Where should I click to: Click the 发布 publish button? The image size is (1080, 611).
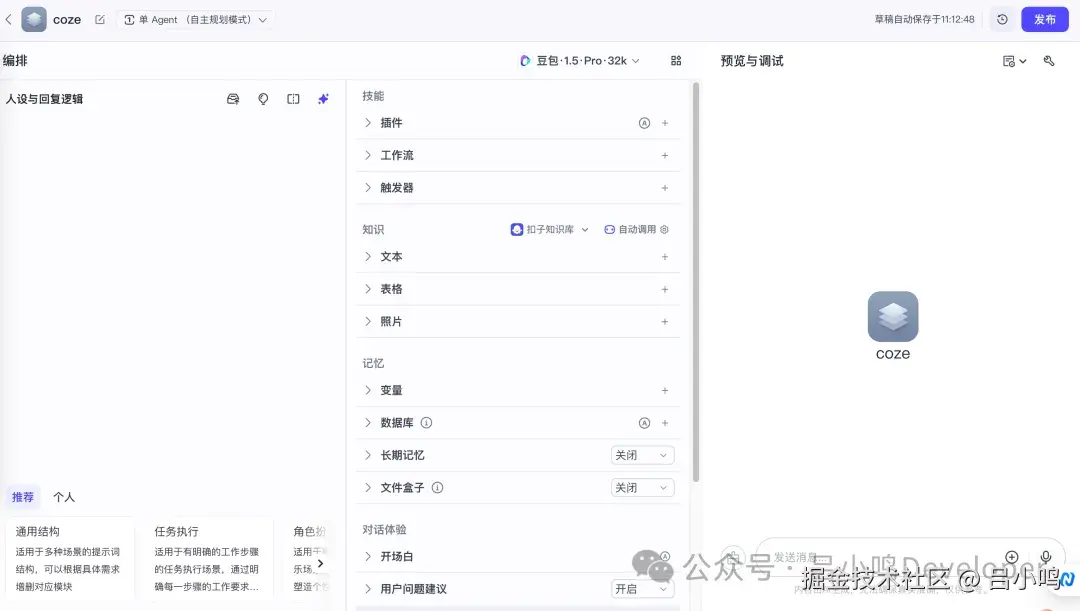click(1044, 19)
